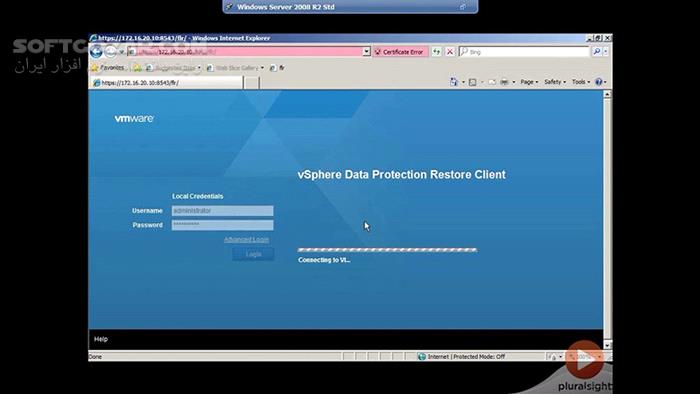This screenshot has width=700, height=394.
Task: Expand the Print options dropdown arrow
Action: pyautogui.click(x=513, y=82)
